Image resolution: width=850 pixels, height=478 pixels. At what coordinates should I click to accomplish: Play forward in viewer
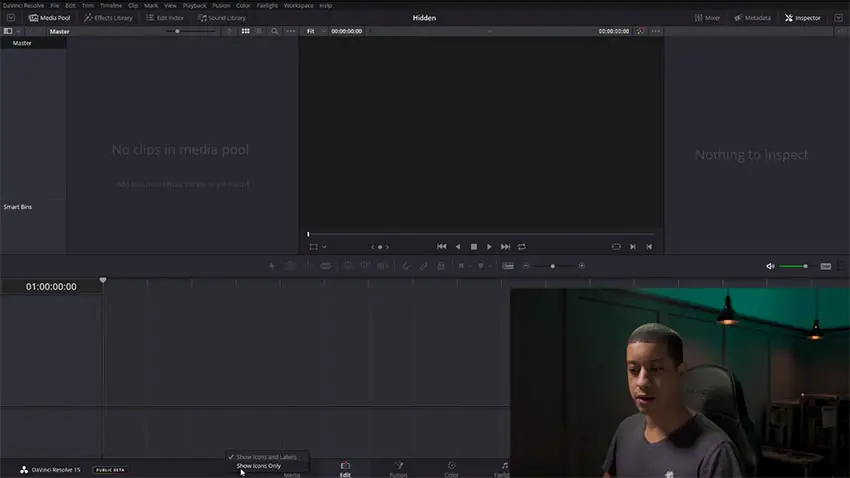click(490, 247)
